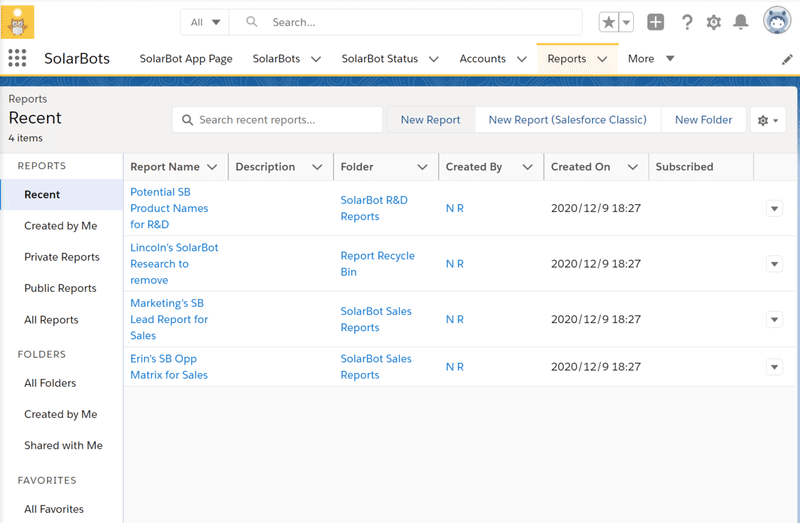Screen dimensions: 800x523
Task: Open the SolarBot R&D Reports folder link
Action: [x=374, y=208]
